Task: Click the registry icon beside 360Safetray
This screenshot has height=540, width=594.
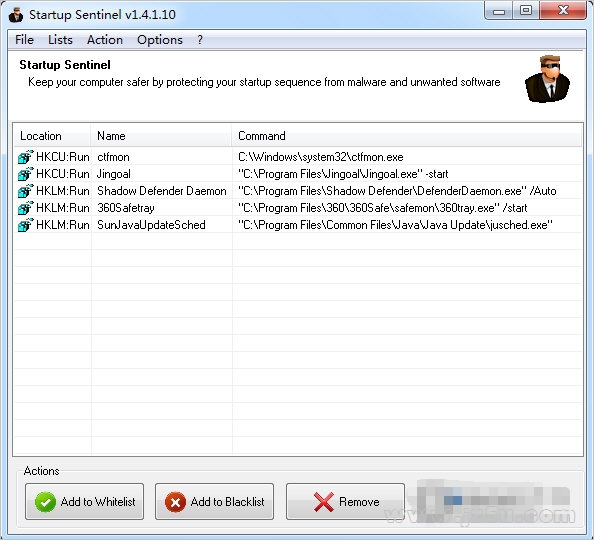Action: (25, 208)
